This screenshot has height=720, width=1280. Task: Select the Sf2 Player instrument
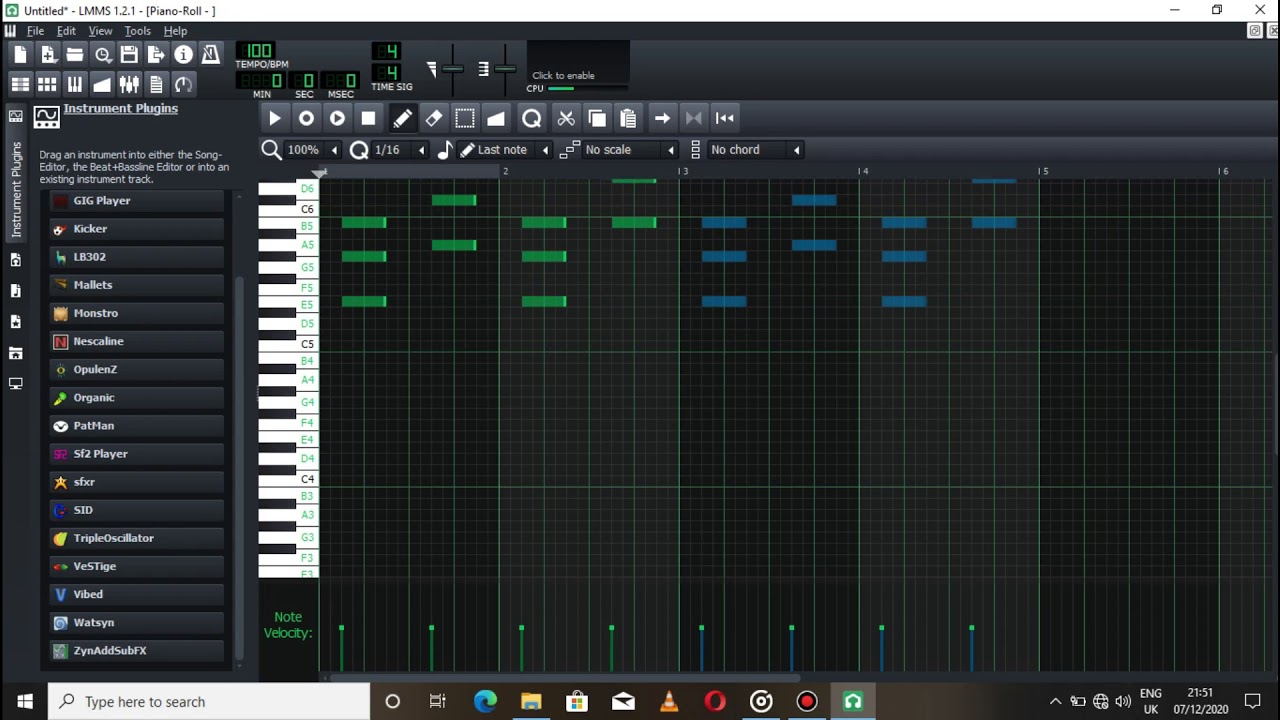(137, 454)
